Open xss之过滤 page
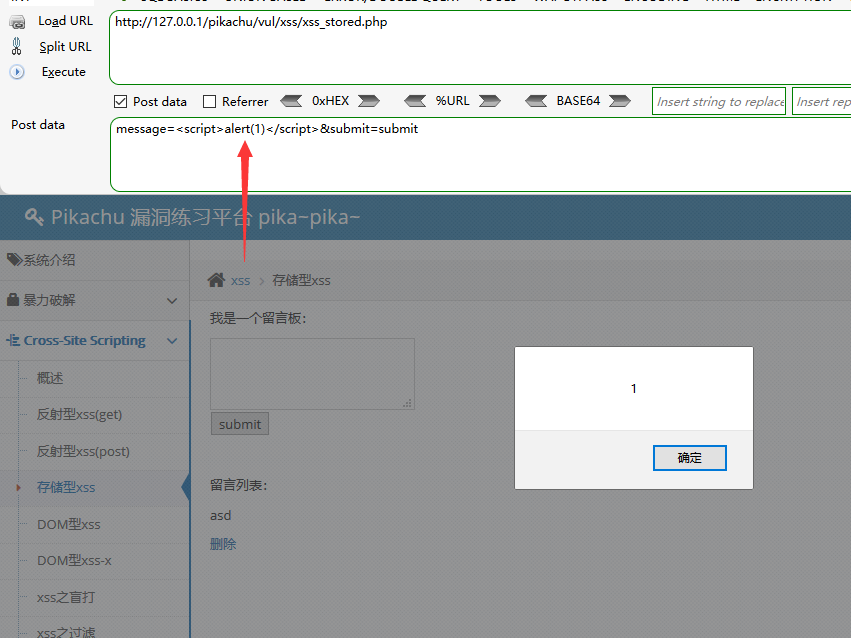 click(x=66, y=632)
